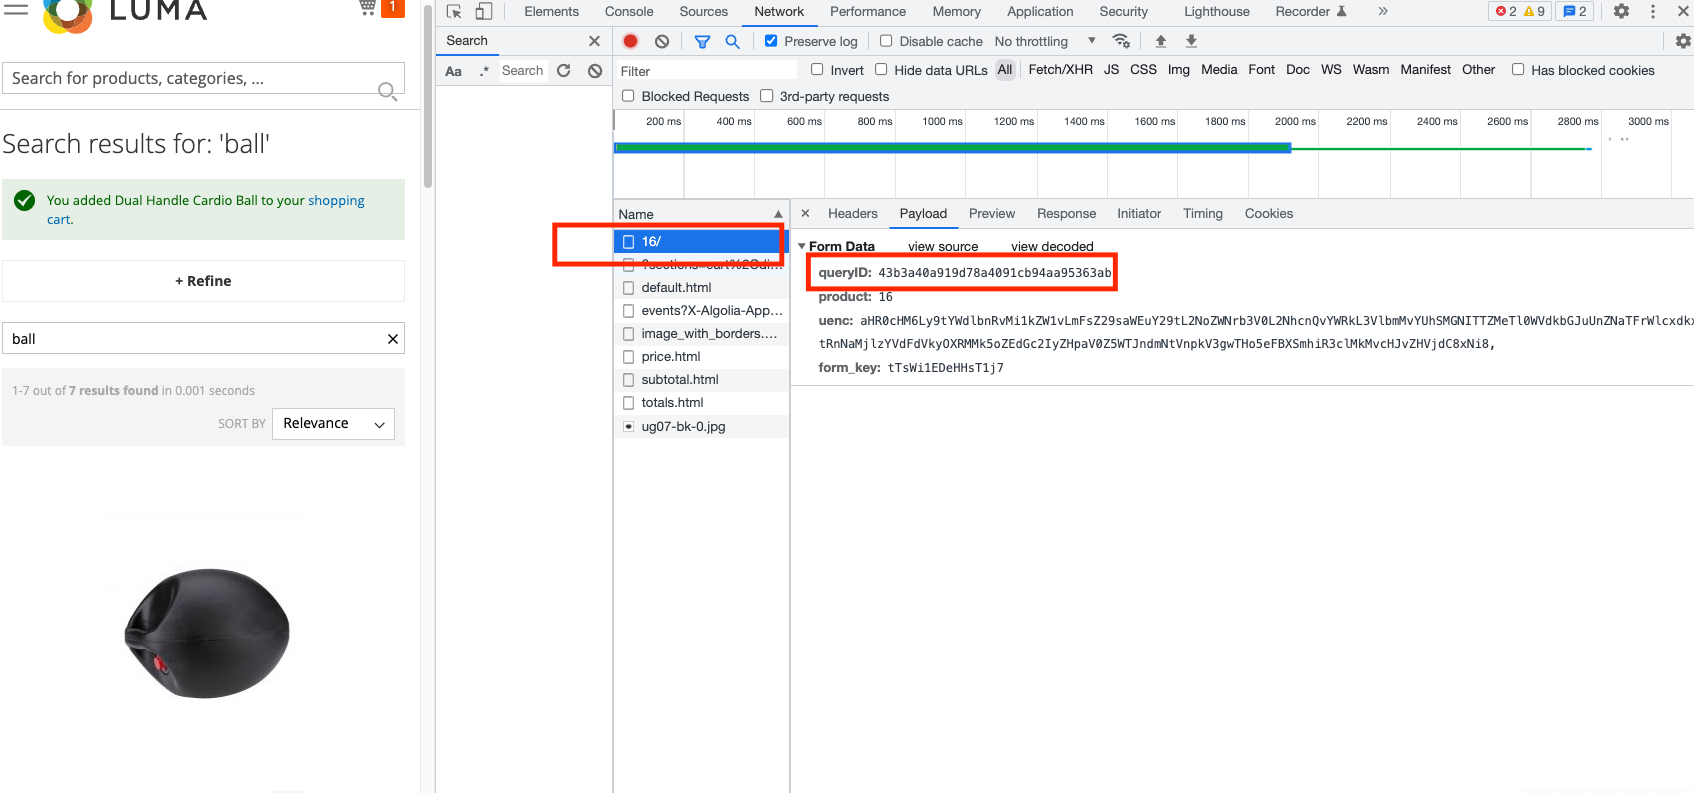Refresh the DevTools search results
The image size is (1694, 793).
pyautogui.click(x=564, y=71)
